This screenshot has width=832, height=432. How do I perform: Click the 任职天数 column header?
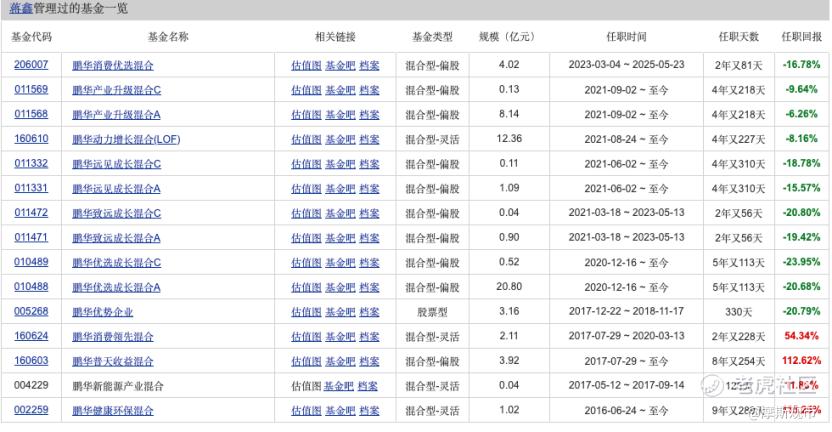click(738, 37)
